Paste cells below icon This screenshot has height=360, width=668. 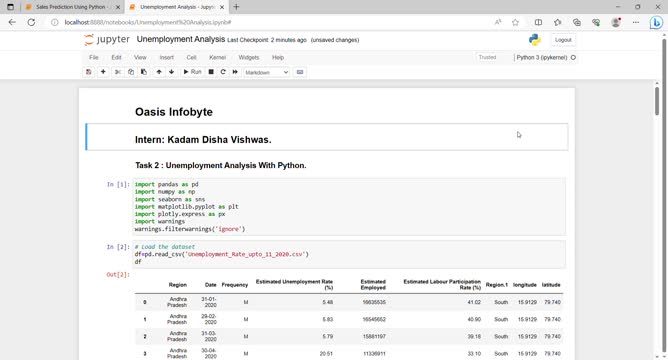coord(144,72)
